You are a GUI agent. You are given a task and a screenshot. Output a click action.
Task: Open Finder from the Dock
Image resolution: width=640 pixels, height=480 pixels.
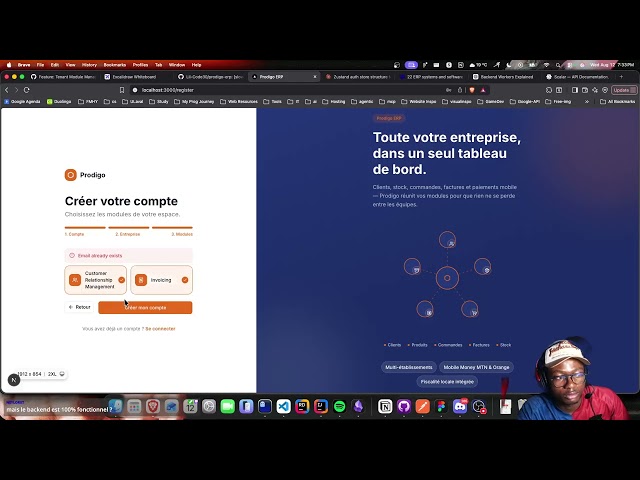click(116, 406)
